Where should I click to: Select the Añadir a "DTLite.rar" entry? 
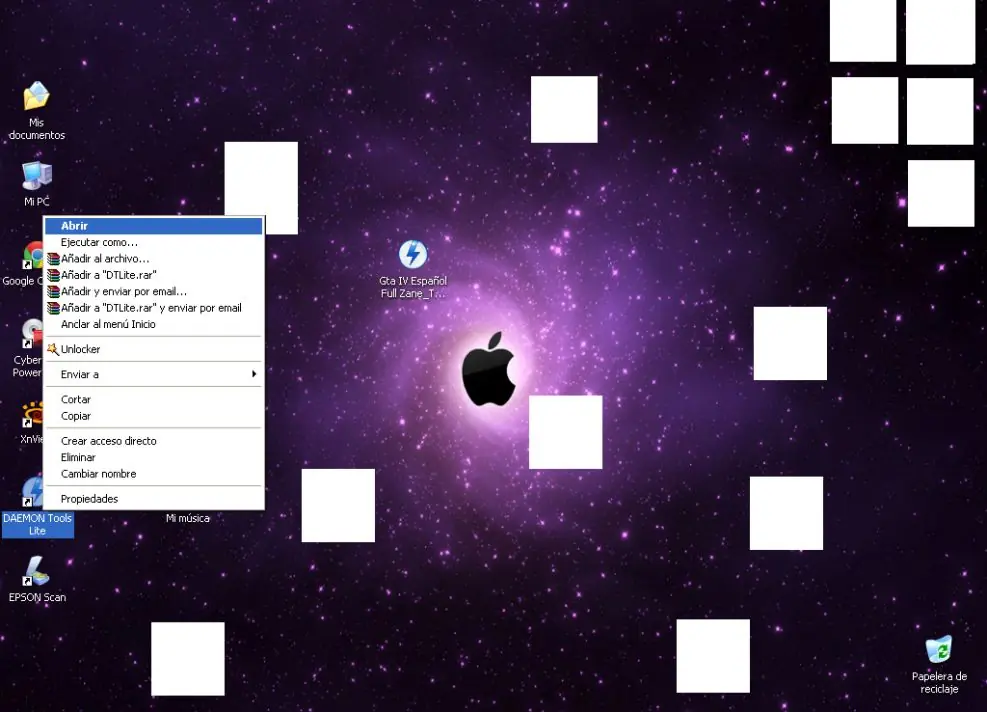tap(154, 275)
